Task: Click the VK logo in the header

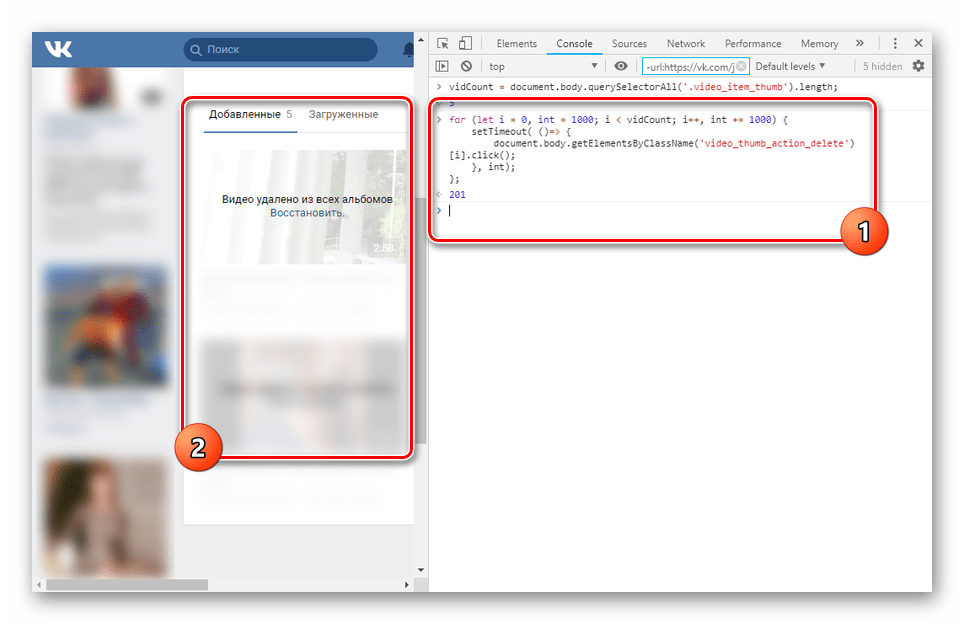Action: [58, 49]
